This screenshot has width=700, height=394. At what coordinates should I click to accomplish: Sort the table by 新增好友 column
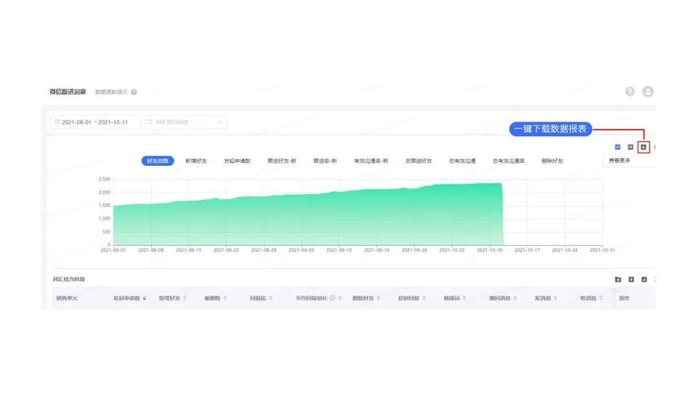tap(169, 298)
